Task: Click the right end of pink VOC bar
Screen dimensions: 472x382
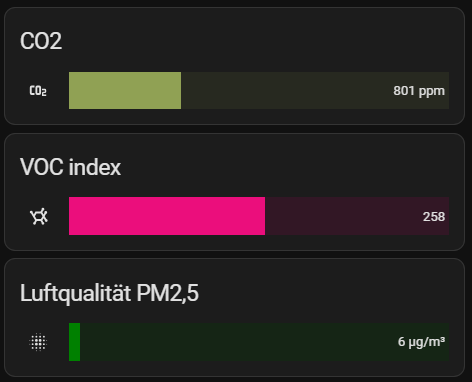Action: (x=262, y=216)
